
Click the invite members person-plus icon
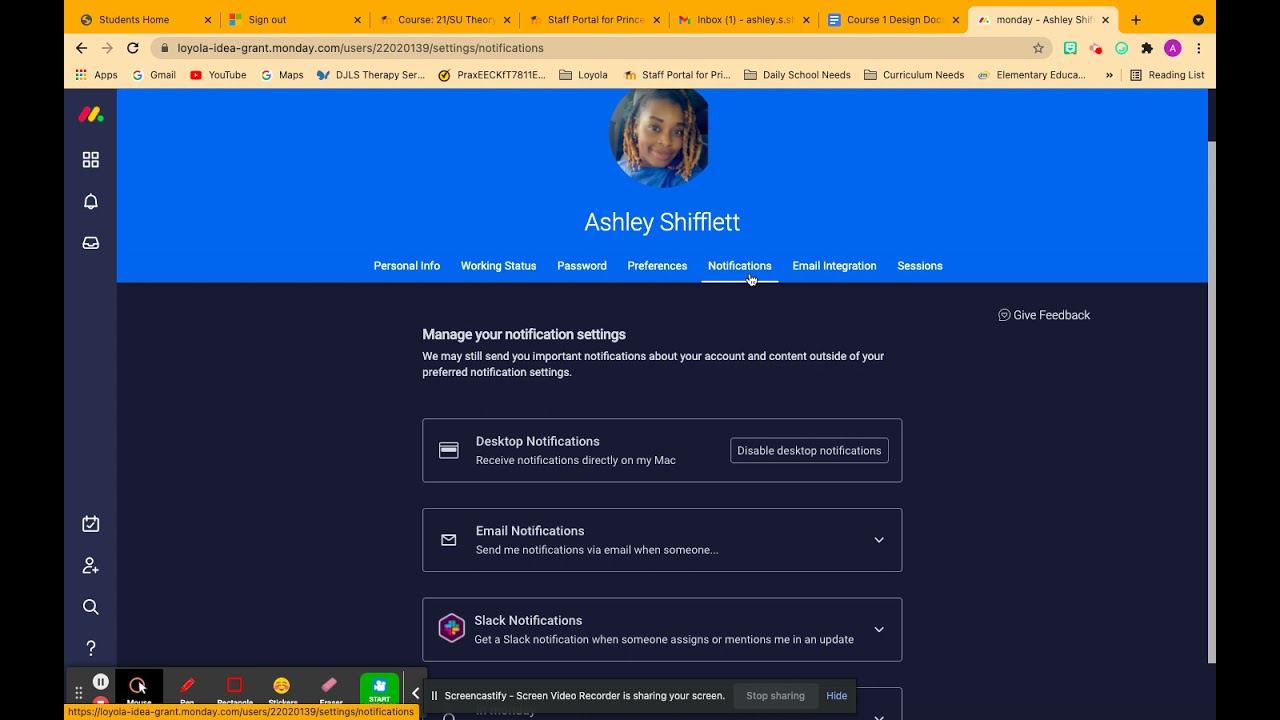(91, 566)
